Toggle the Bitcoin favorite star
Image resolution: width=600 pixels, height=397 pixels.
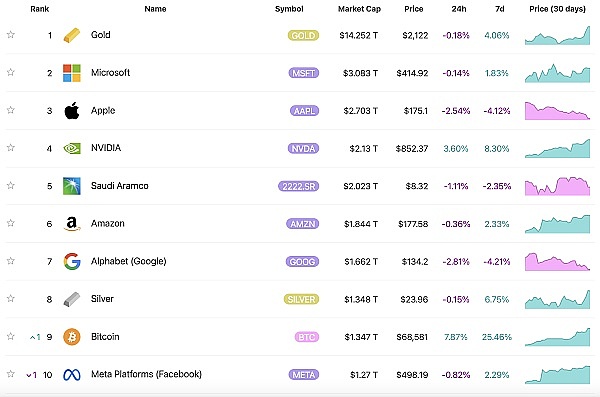coord(11,336)
